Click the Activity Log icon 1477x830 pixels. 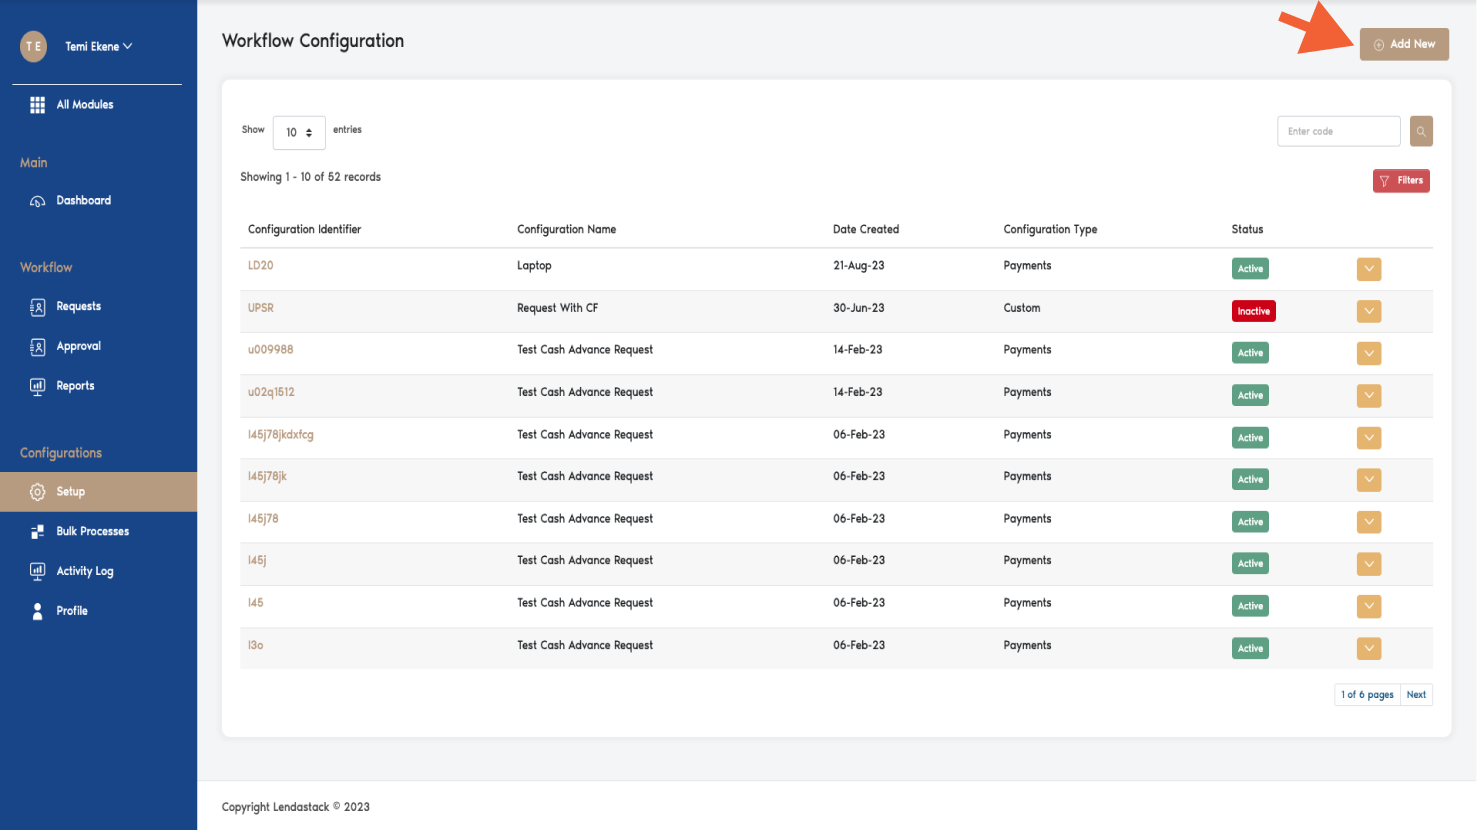[x=37, y=570]
